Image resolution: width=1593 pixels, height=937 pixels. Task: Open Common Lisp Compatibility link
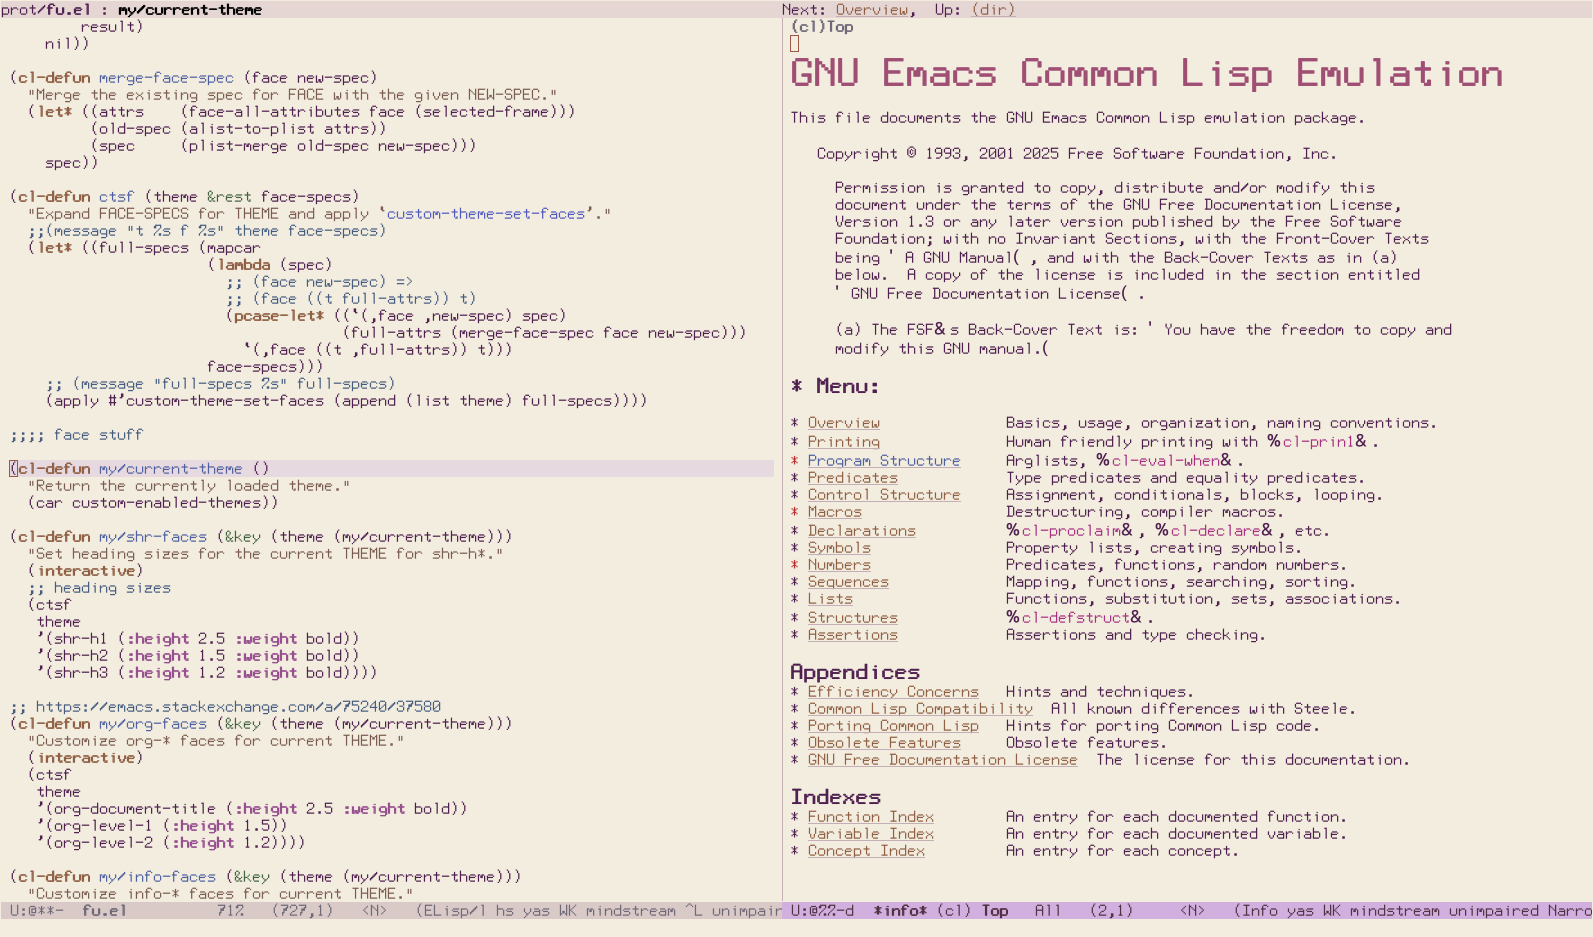tap(919, 708)
